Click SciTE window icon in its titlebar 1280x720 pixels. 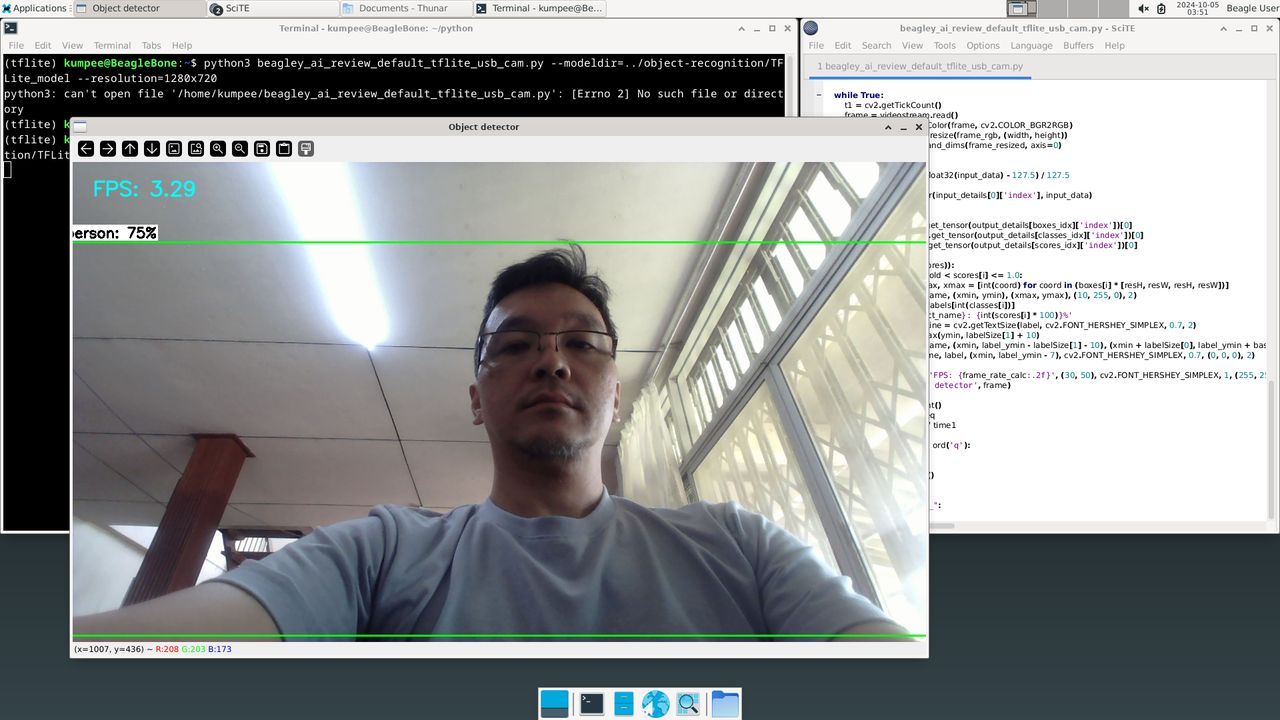coord(811,28)
